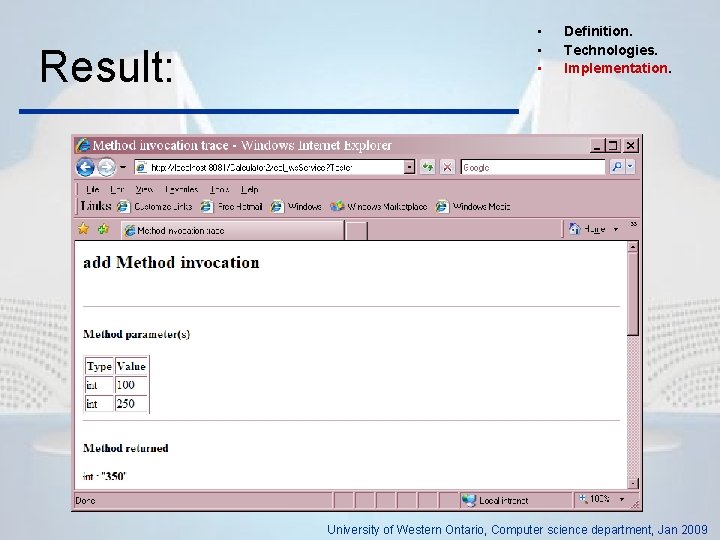
Task: Click the Forward navigation arrow
Action: (107, 167)
